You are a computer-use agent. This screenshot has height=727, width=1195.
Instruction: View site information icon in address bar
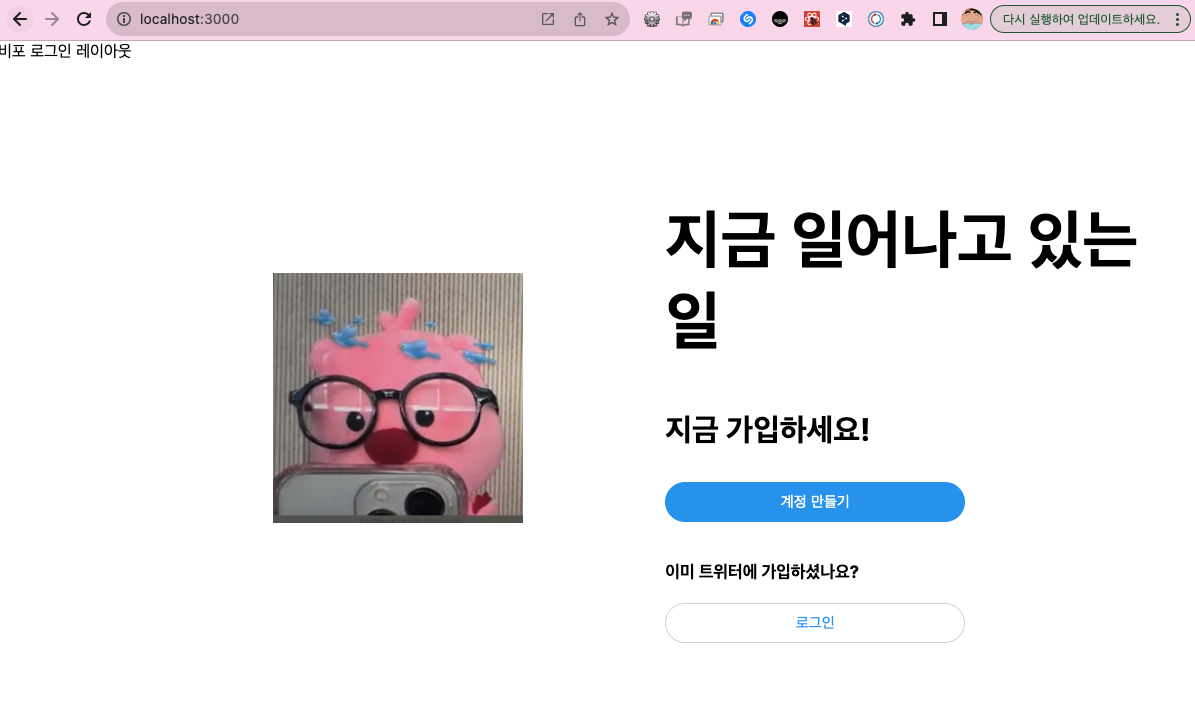coord(123,19)
